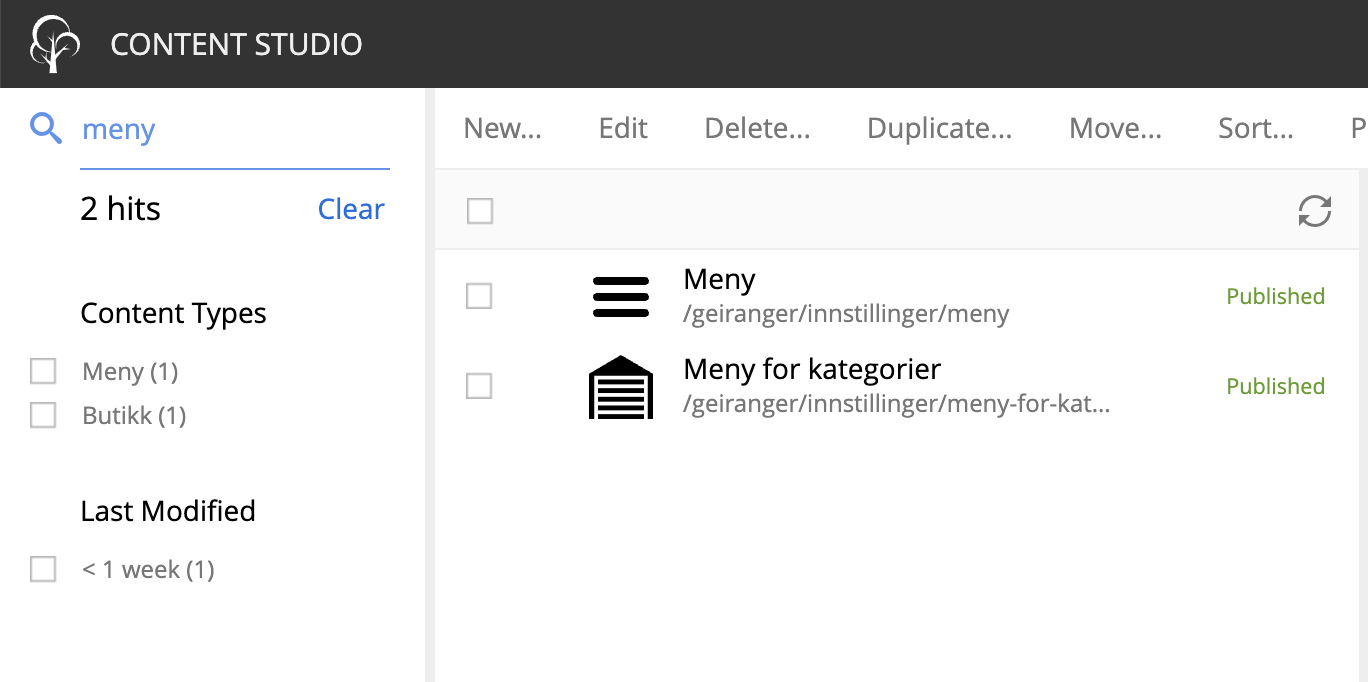Open the New... content dialog

click(x=502, y=128)
